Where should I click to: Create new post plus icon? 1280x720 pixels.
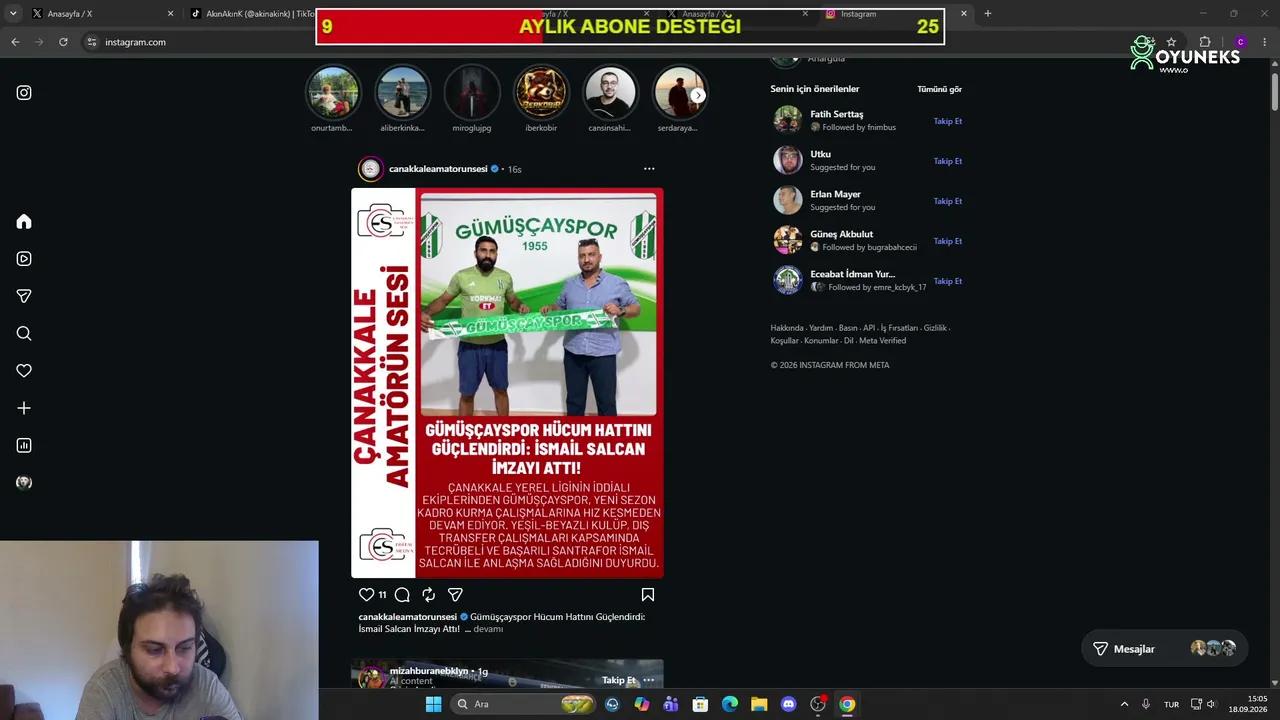24,408
